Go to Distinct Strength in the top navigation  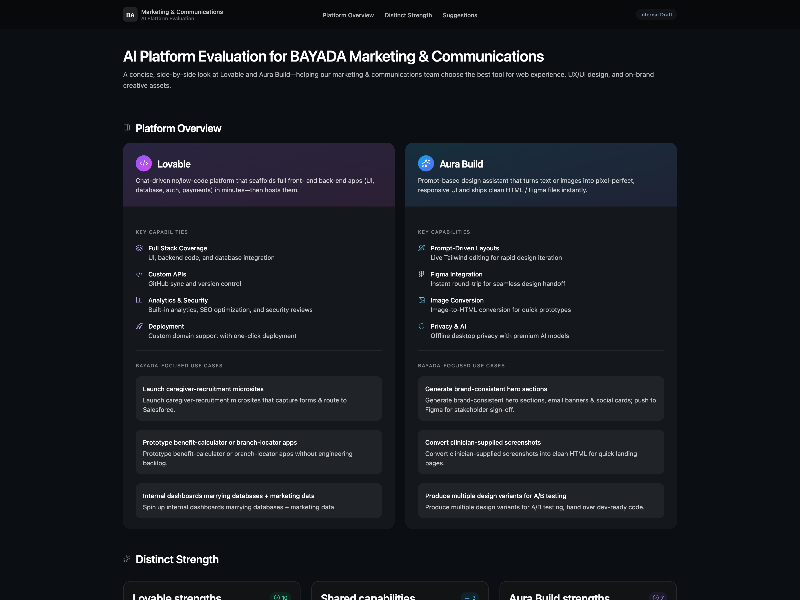point(408,15)
